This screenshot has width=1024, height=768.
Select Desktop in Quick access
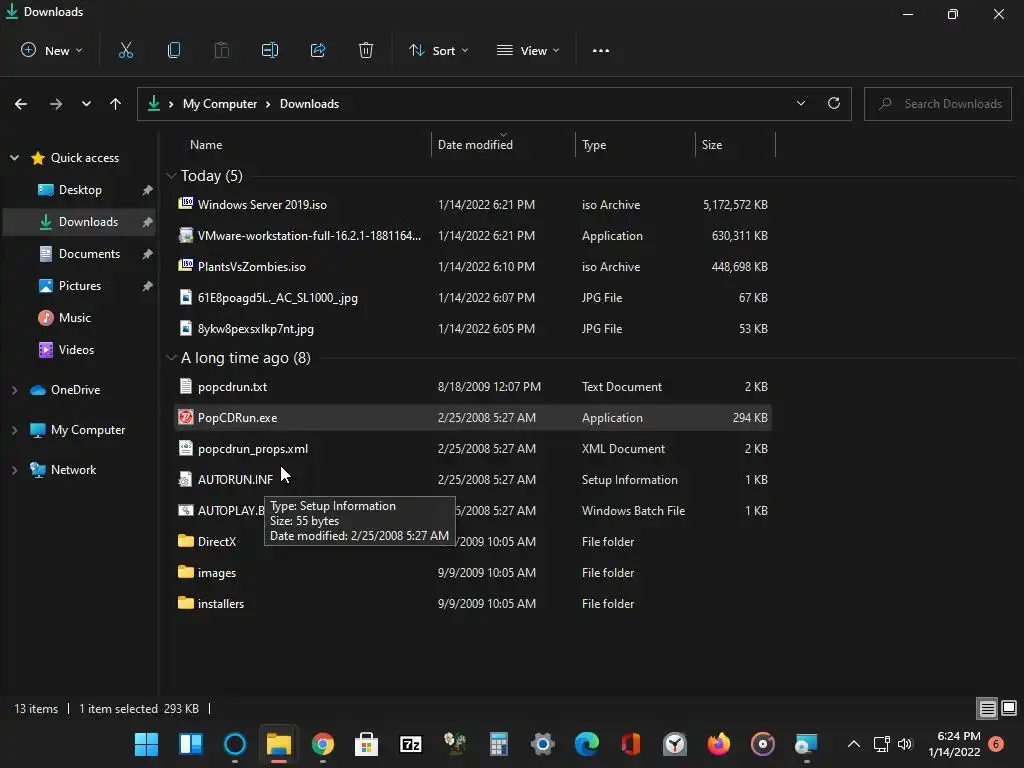(80, 190)
